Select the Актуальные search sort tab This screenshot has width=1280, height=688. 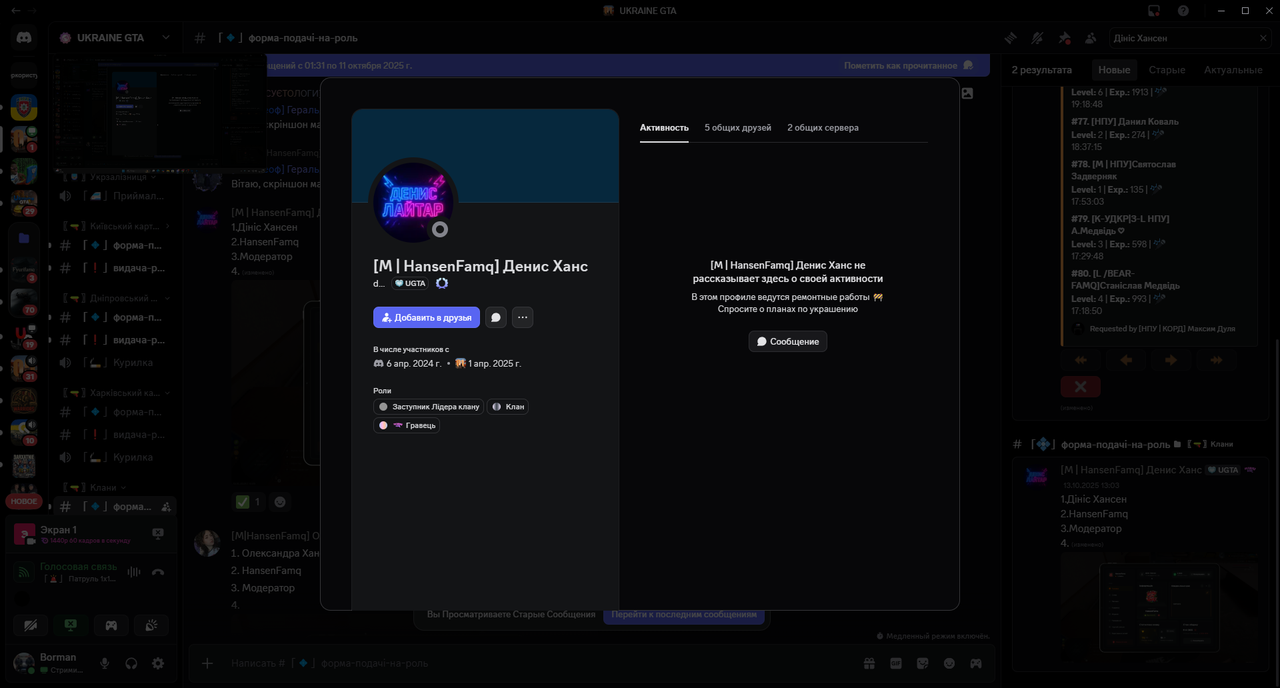pos(1233,70)
